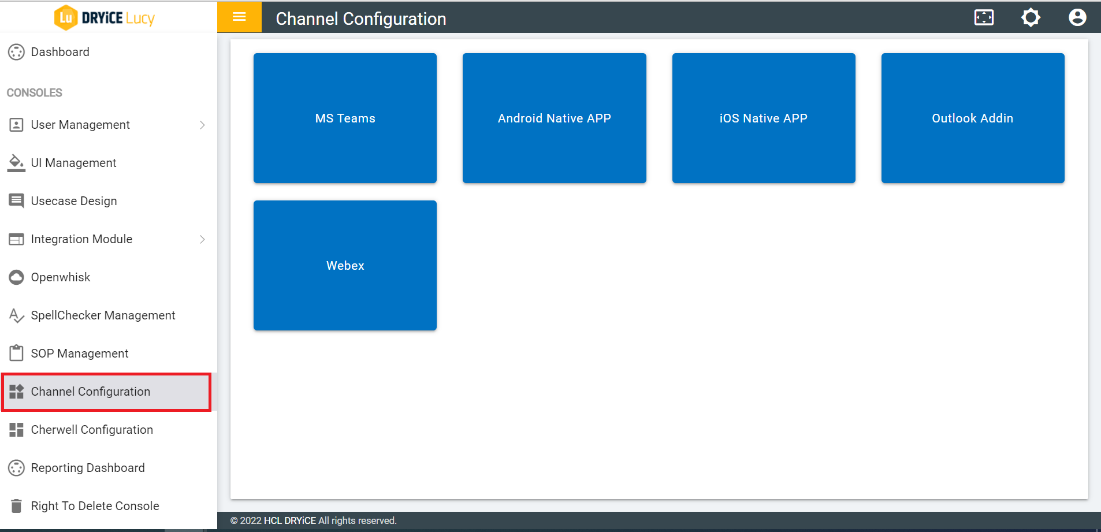Open the settings gear icon
Viewport: 1101px width, 532px height.
point(1030,17)
